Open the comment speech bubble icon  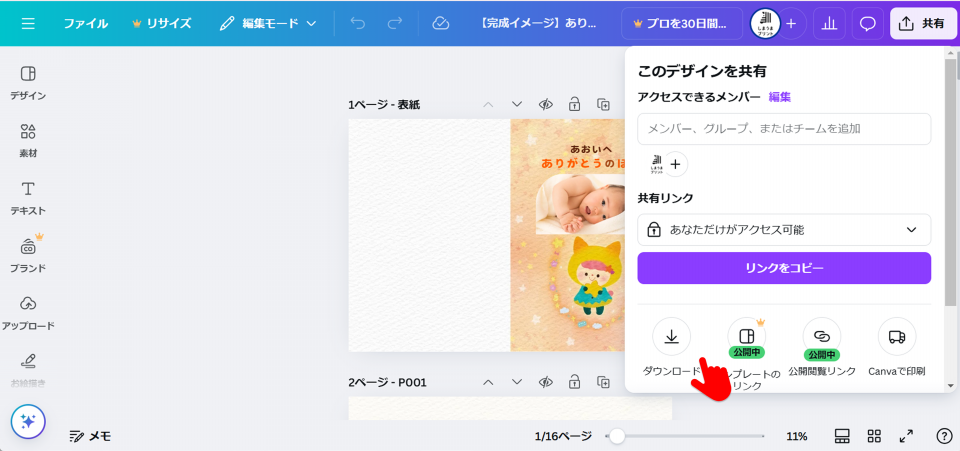coord(867,23)
